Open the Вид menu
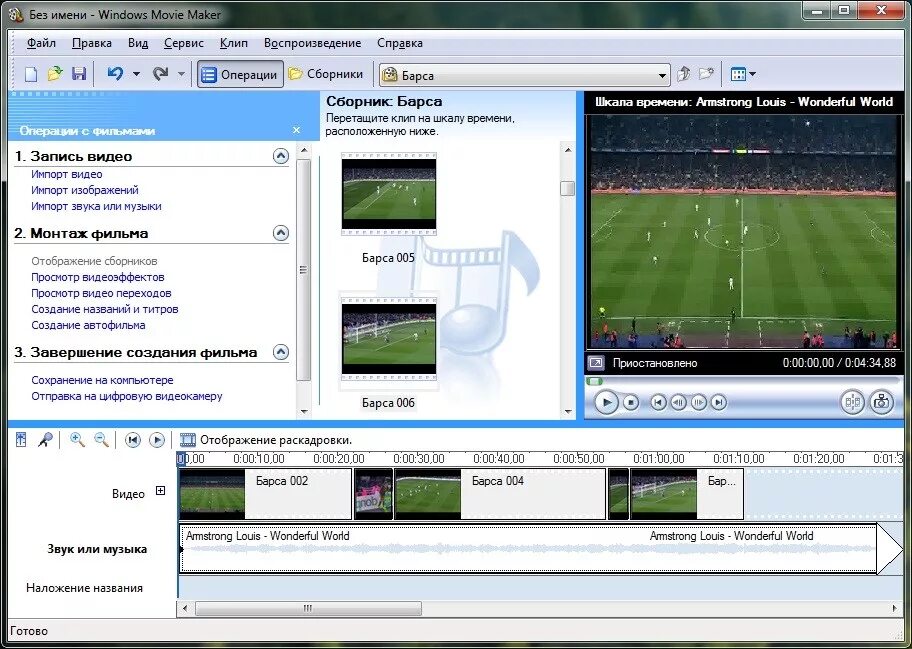Screen dimensions: 912x649 [138, 43]
